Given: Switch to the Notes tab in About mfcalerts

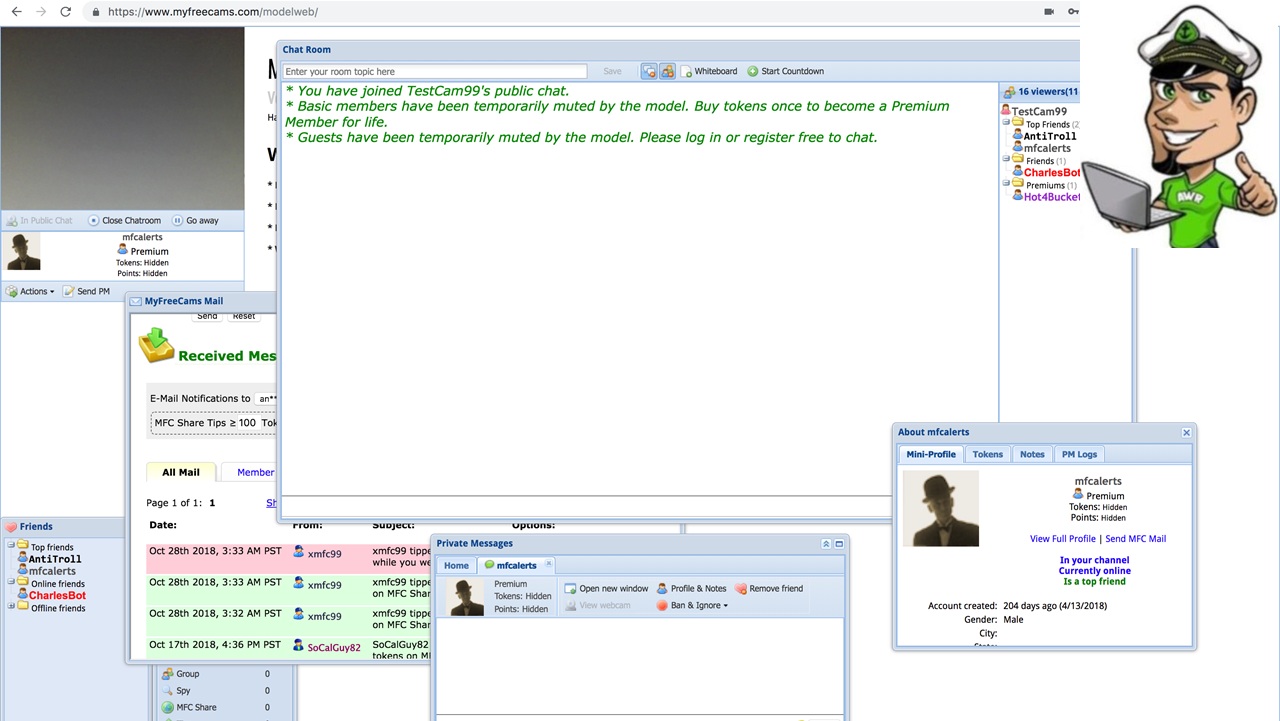Looking at the screenshot, I should 1032,454.
